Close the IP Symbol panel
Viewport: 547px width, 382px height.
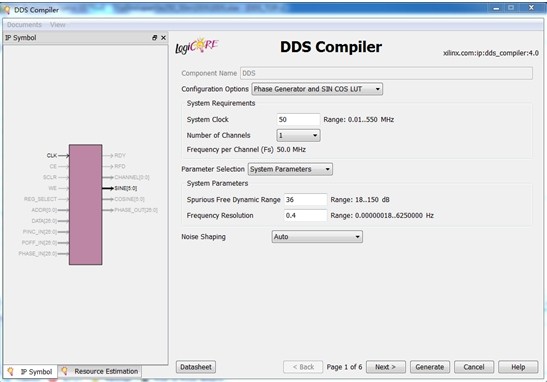[163, 38]
